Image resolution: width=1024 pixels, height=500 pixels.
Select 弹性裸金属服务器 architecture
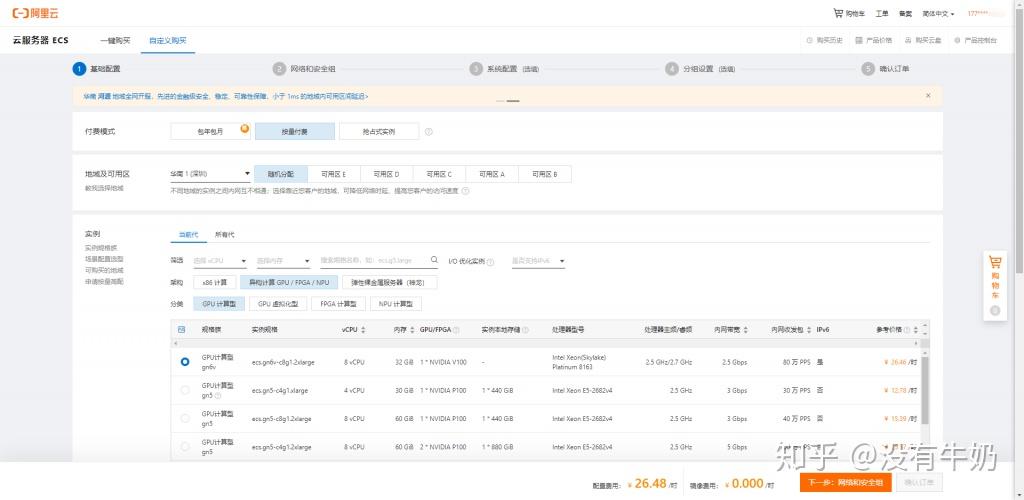pyautogui.click(x=389, y=283)
